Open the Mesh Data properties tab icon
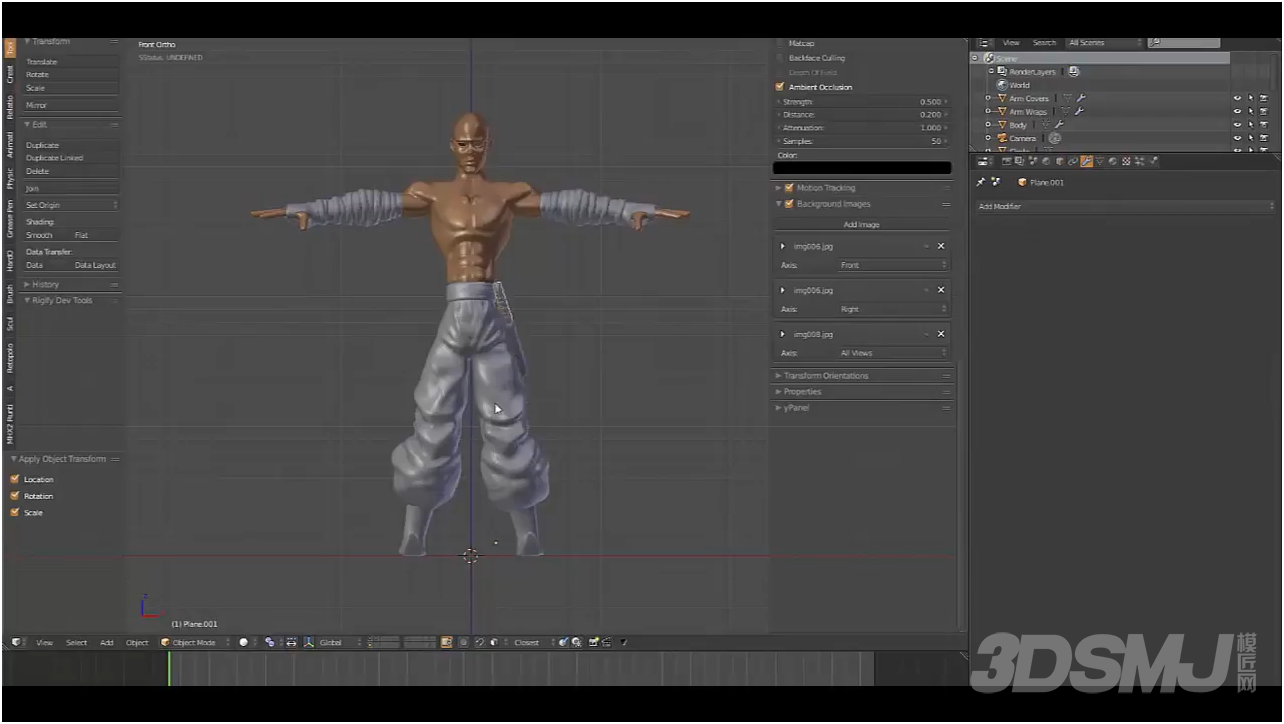1284x724 pixels. (x=1100, y=160)
